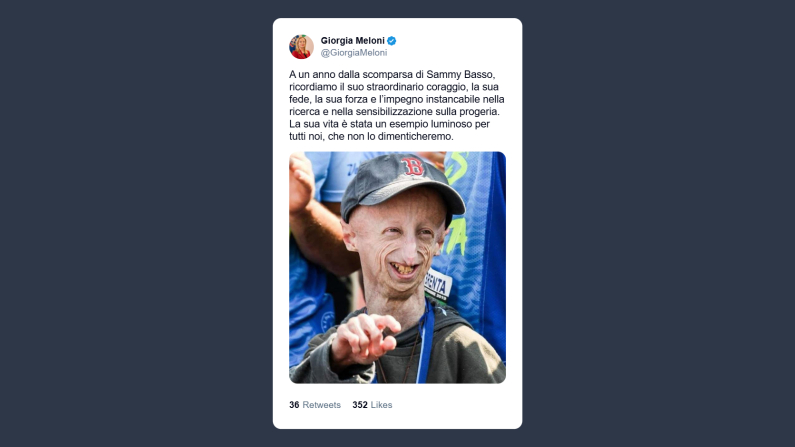Click the dark background outside the tweet card
The image size is (795, 447).
coord(137,223)
